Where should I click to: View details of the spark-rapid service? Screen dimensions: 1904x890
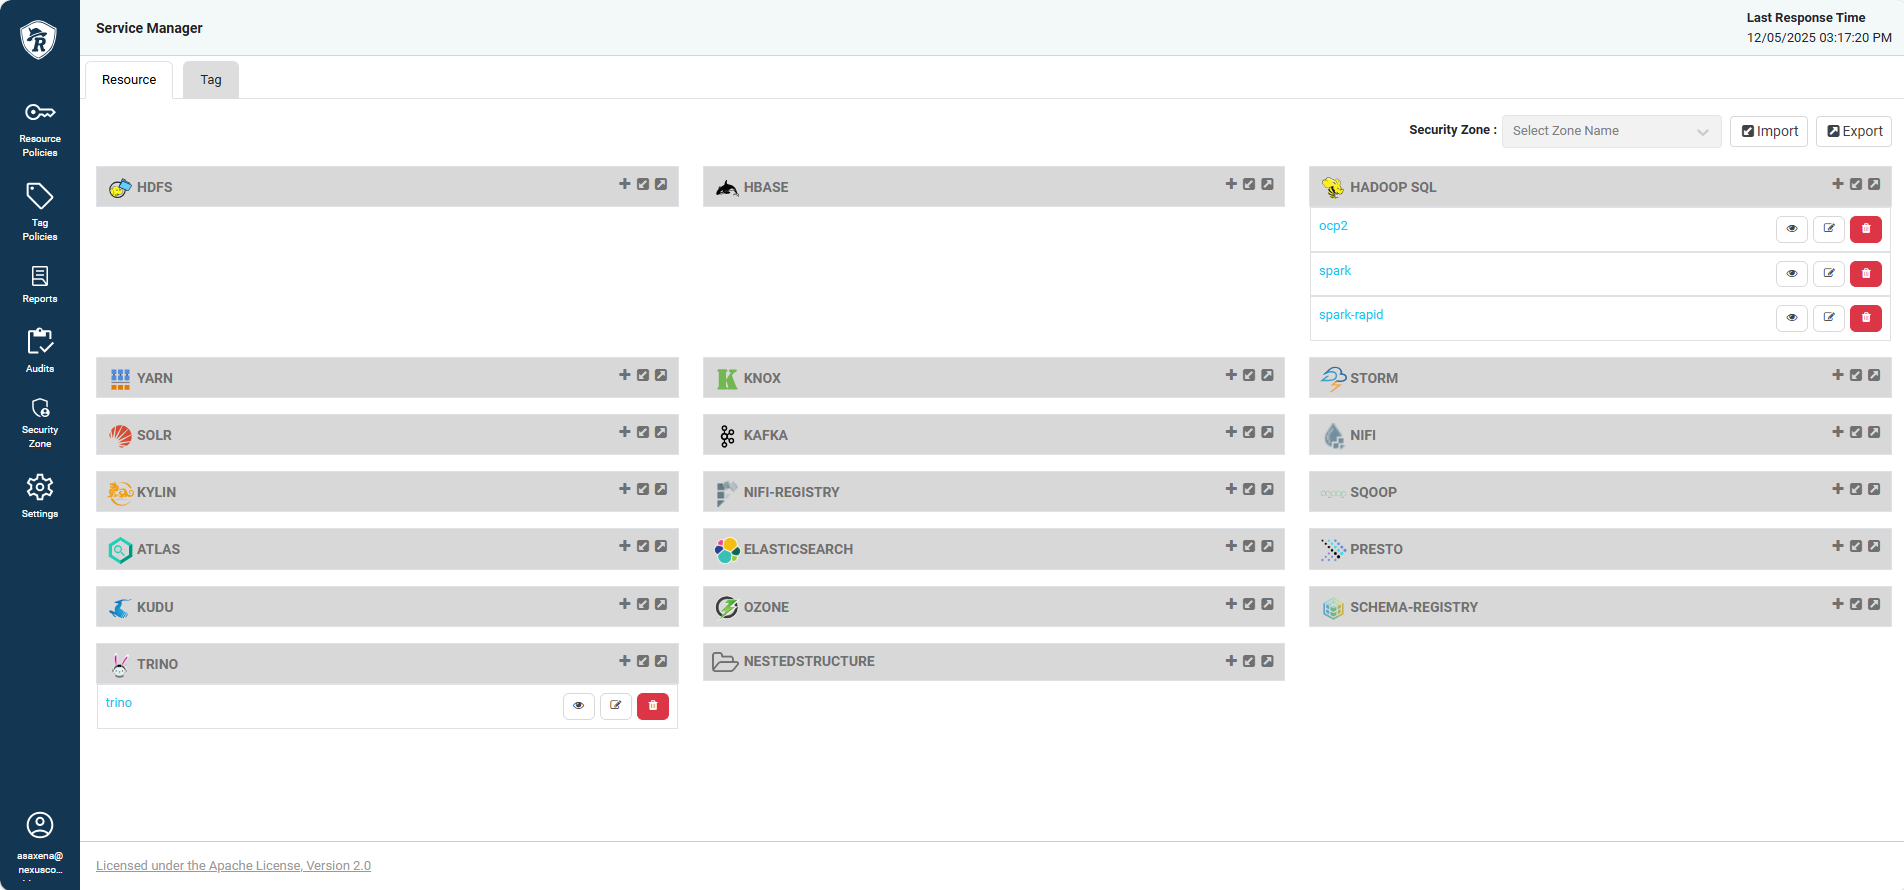pyautogui.click(x=1792, y=318)
